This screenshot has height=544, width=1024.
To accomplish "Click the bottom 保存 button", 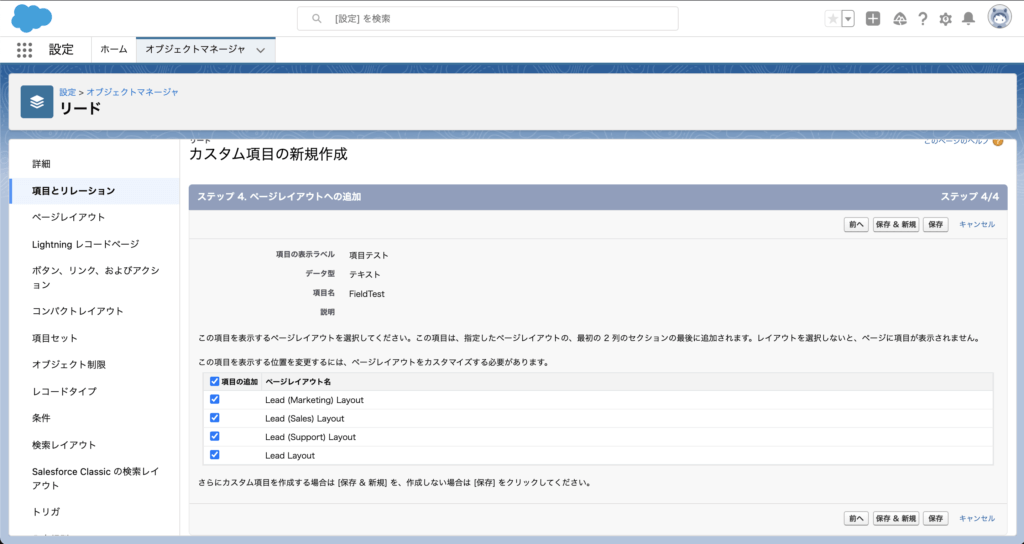I will pyautogui.click(x=936, y=519).
